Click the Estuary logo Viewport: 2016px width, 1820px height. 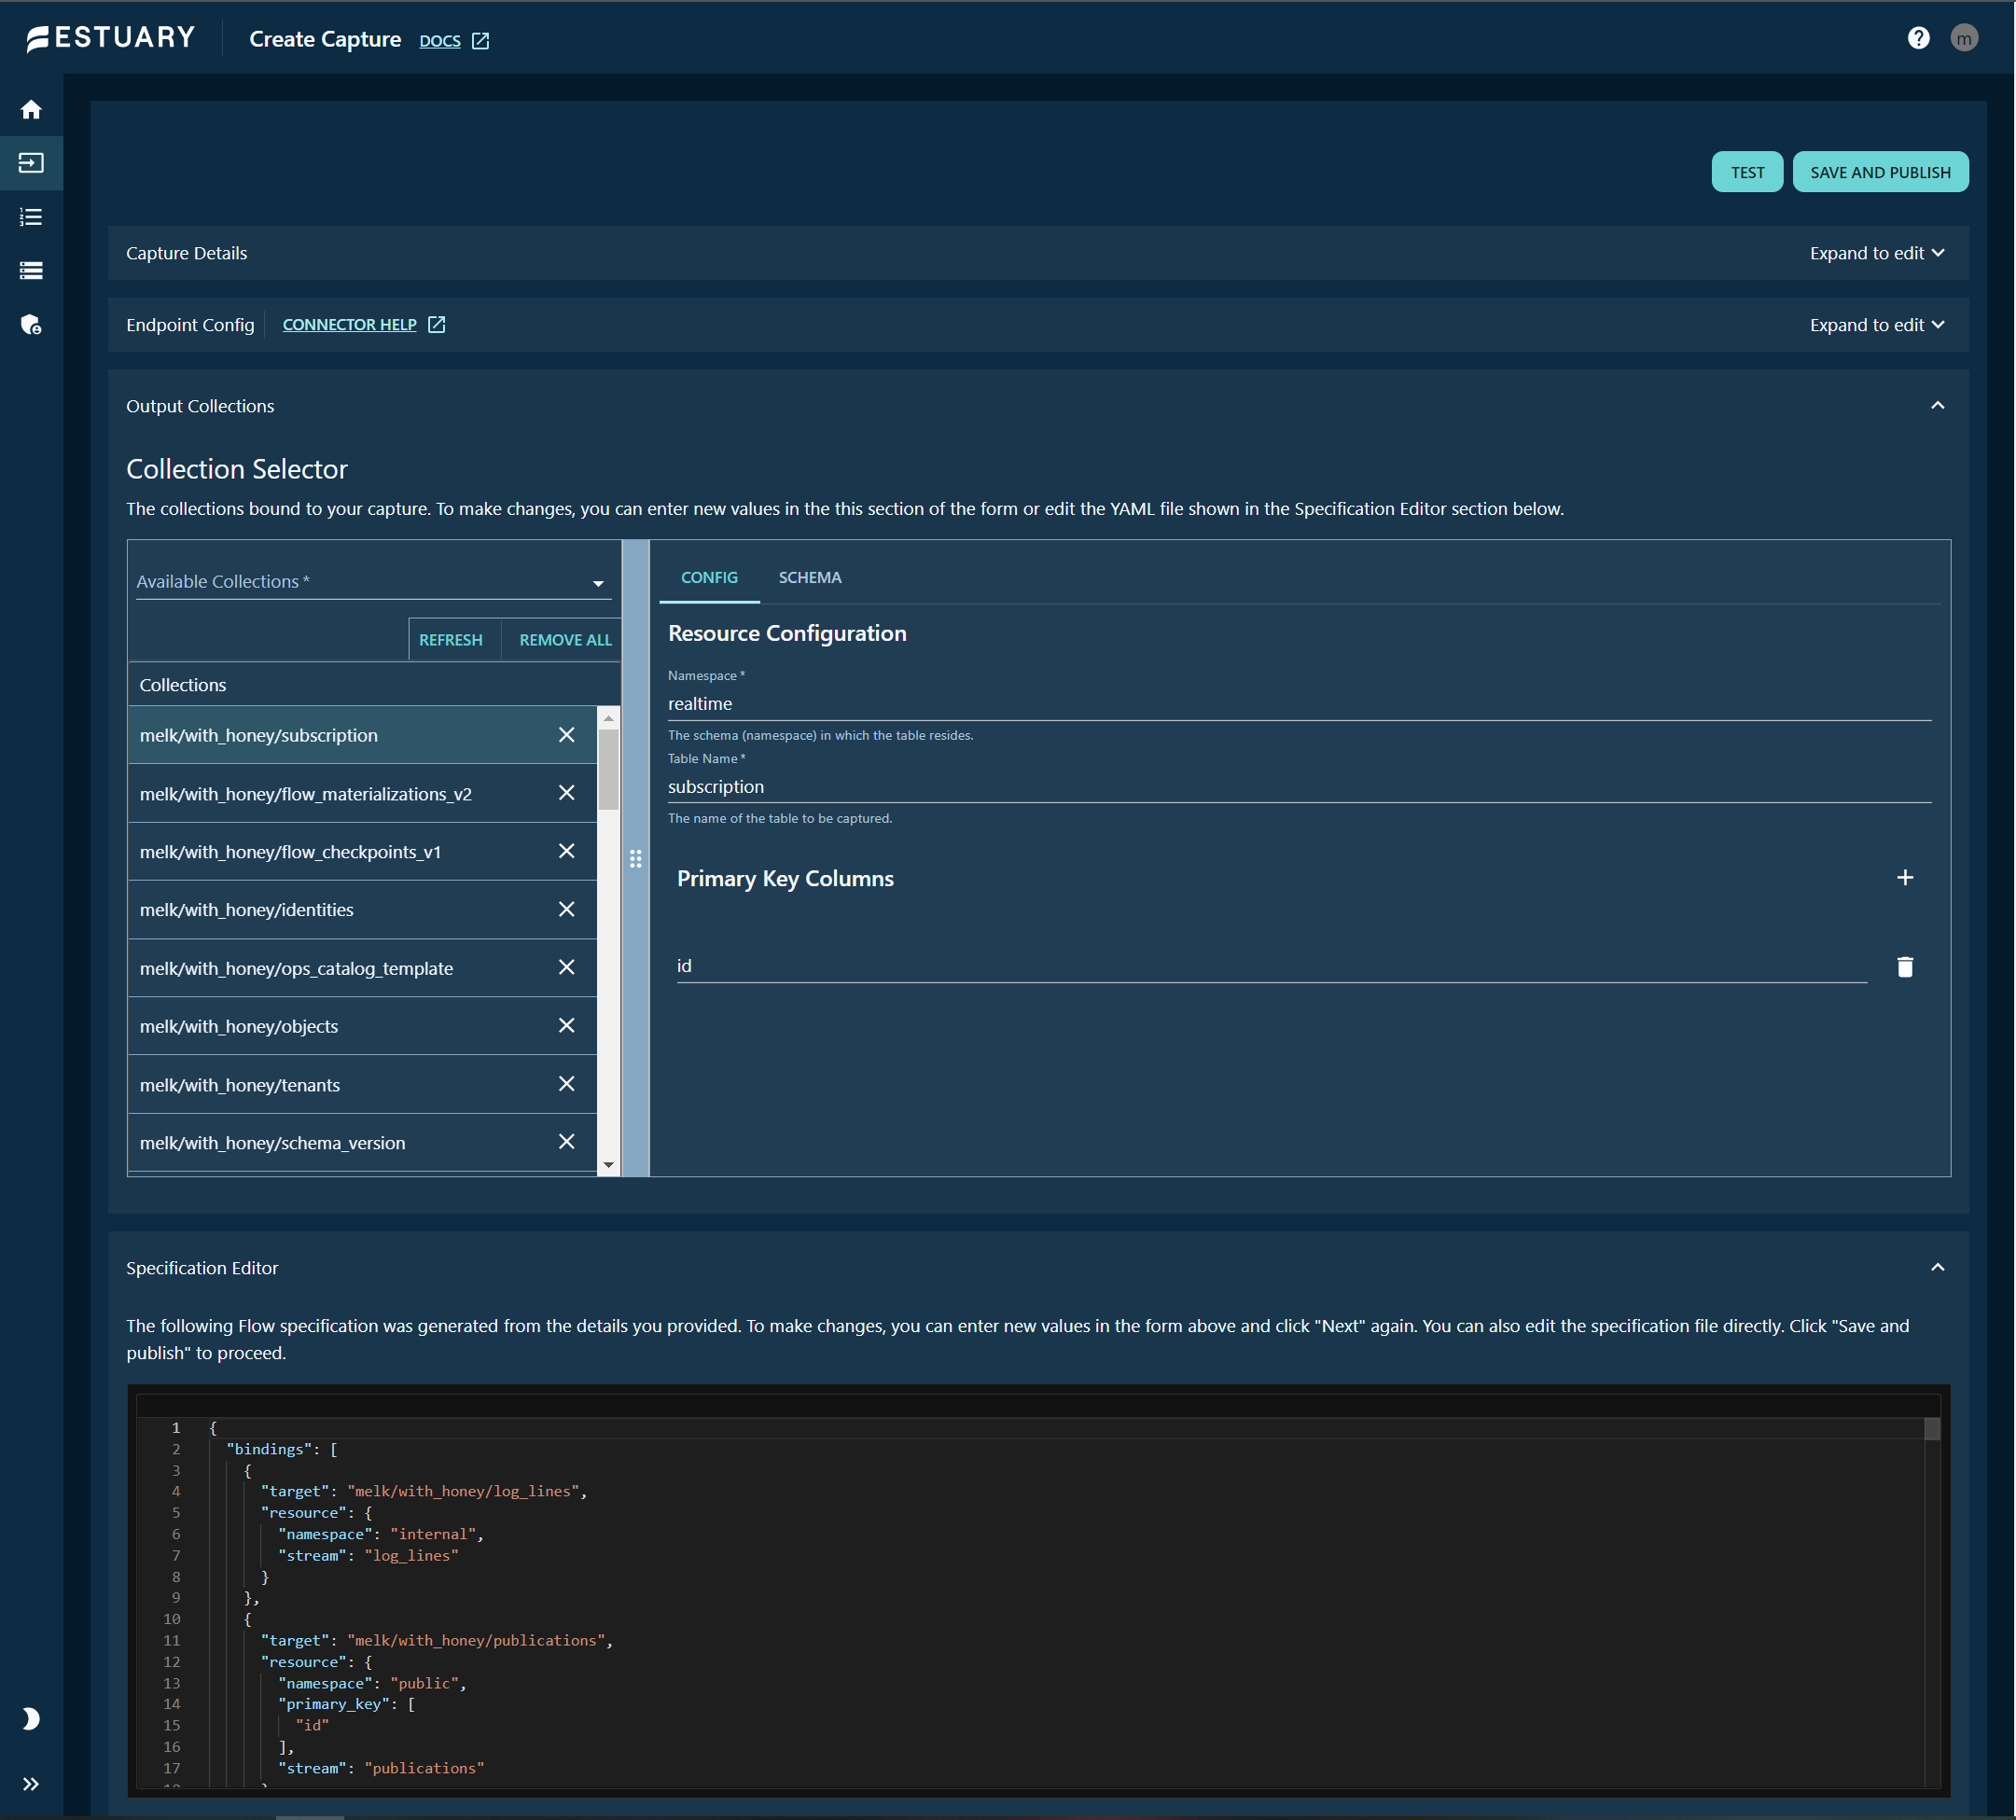[111, 38]
